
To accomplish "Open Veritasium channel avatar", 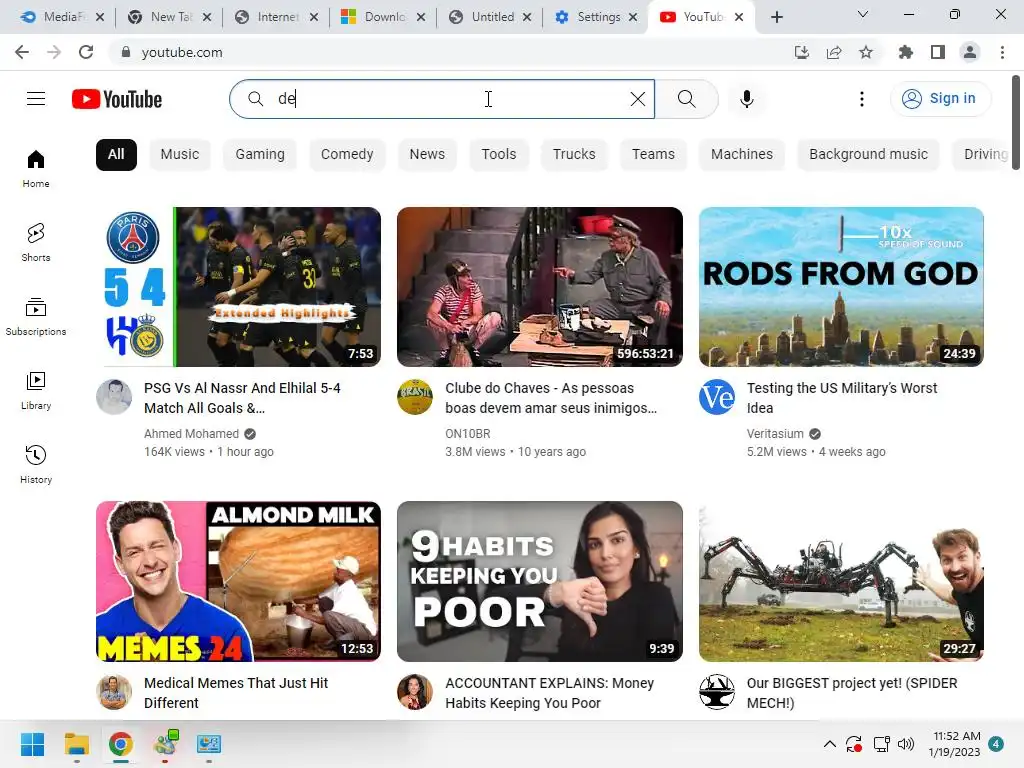I will point(717,397).
